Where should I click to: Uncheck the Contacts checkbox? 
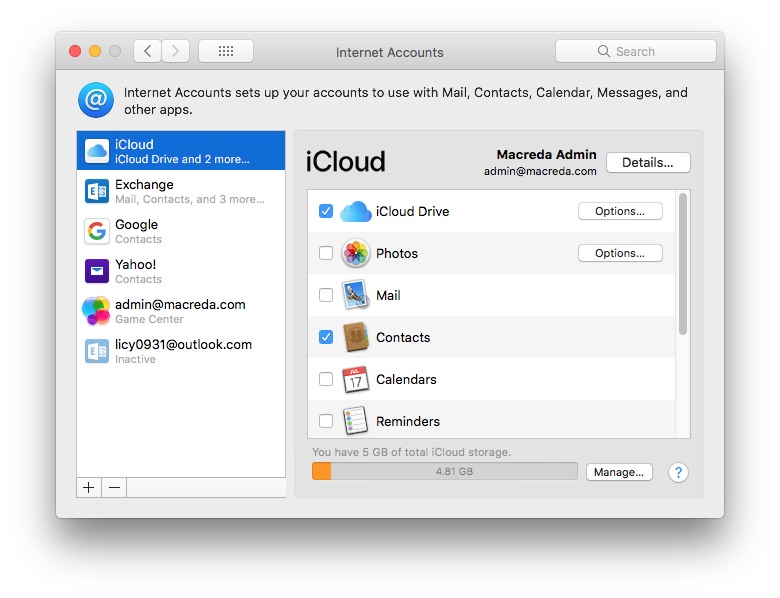pos(326,337)
